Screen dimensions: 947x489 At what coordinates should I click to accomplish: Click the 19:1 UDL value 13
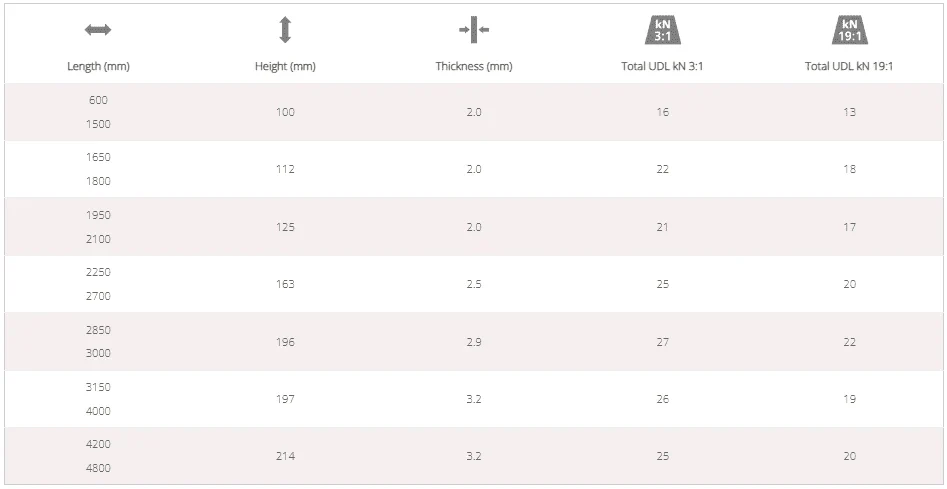tap(849, 112)
